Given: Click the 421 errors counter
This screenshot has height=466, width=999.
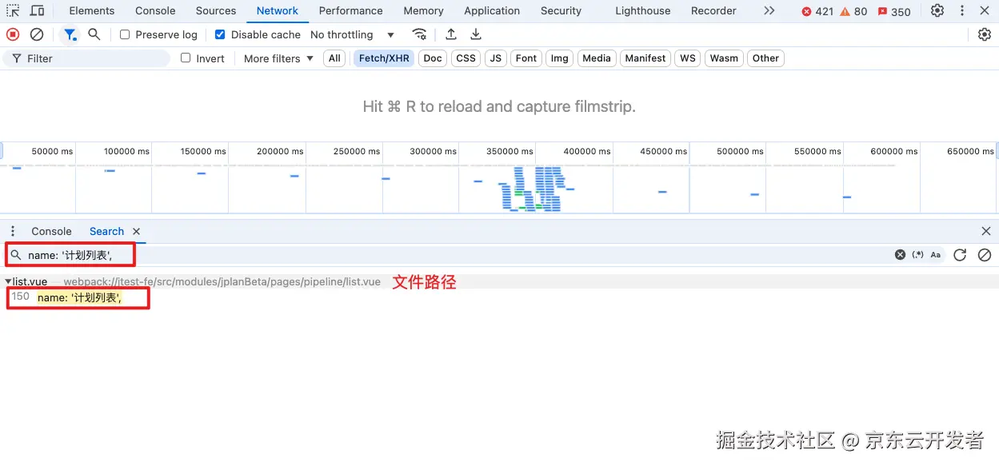Looking at the screenshot, I should pyautogui.click(x=817, y=11).
